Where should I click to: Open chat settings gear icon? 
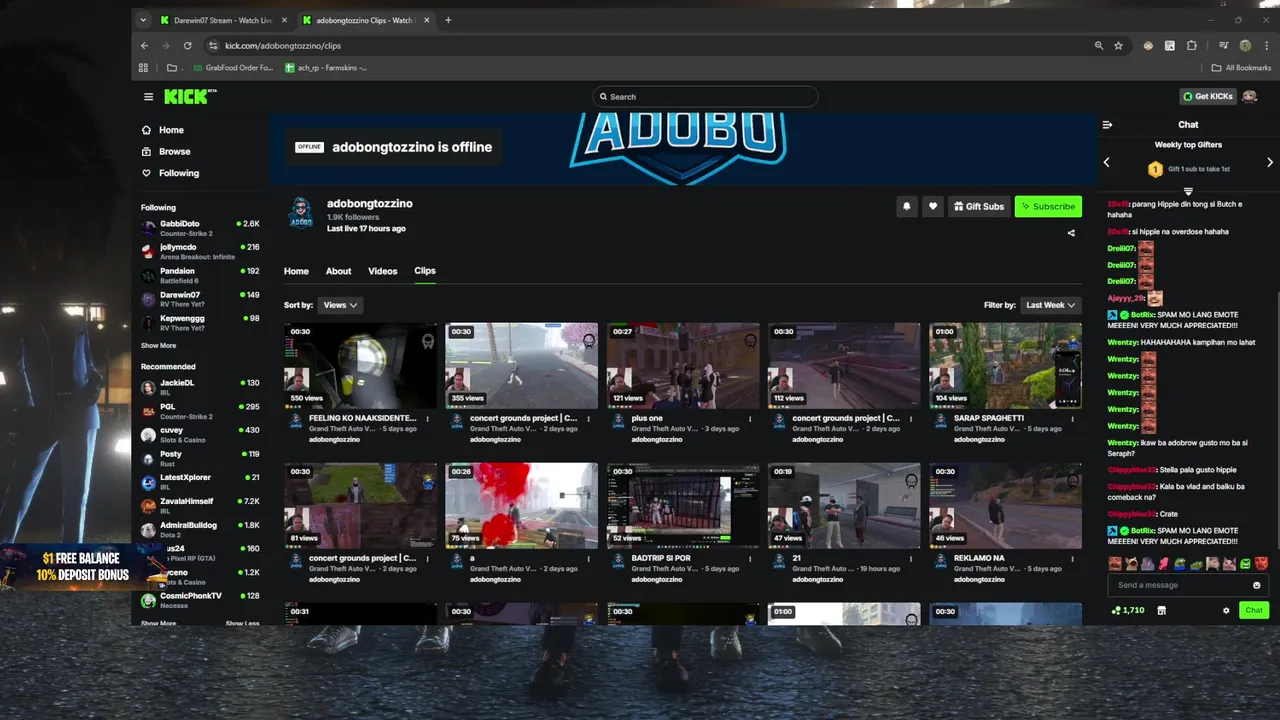coord(1226,610)
